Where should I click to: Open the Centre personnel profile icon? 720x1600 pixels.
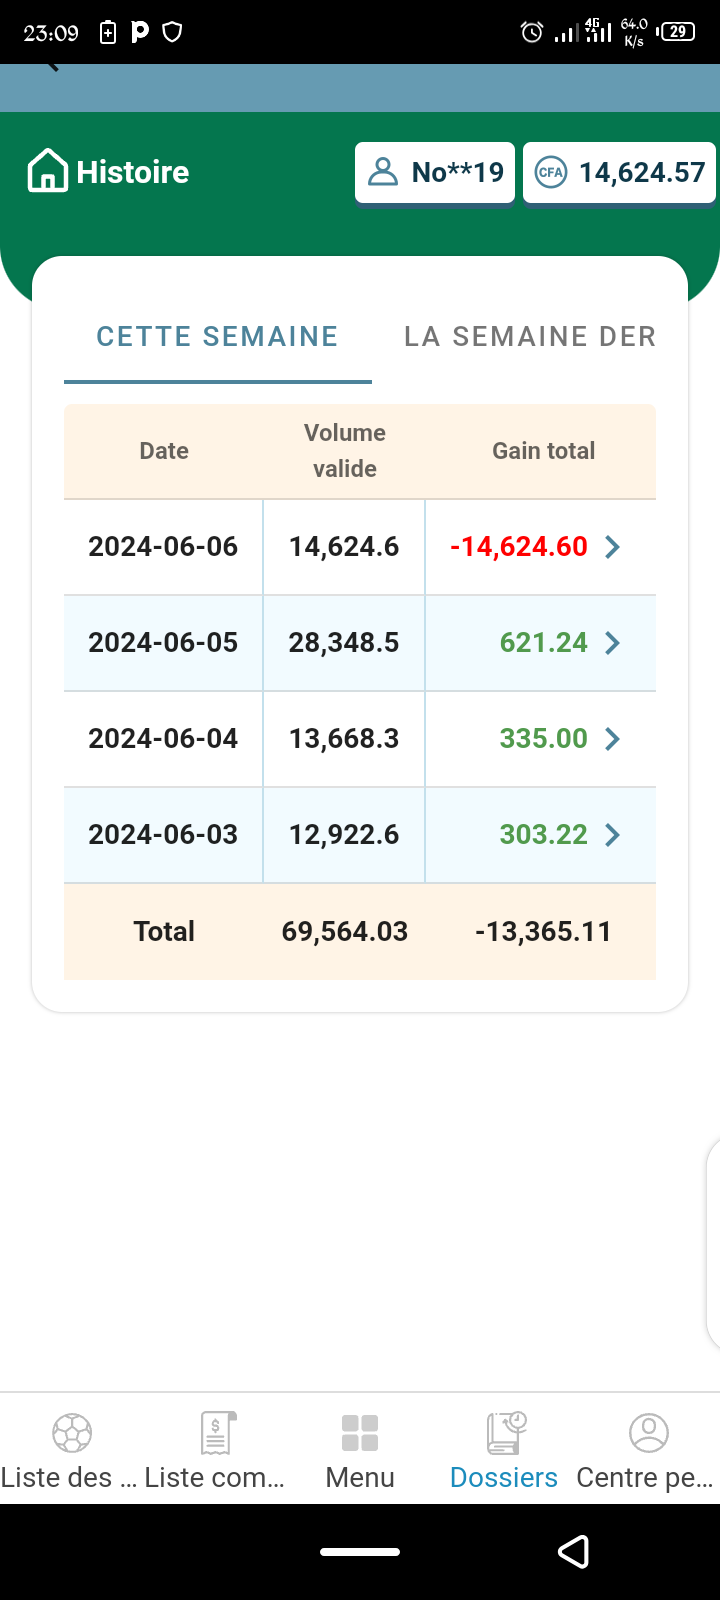pyautogui.click(x=648, y=1433)
